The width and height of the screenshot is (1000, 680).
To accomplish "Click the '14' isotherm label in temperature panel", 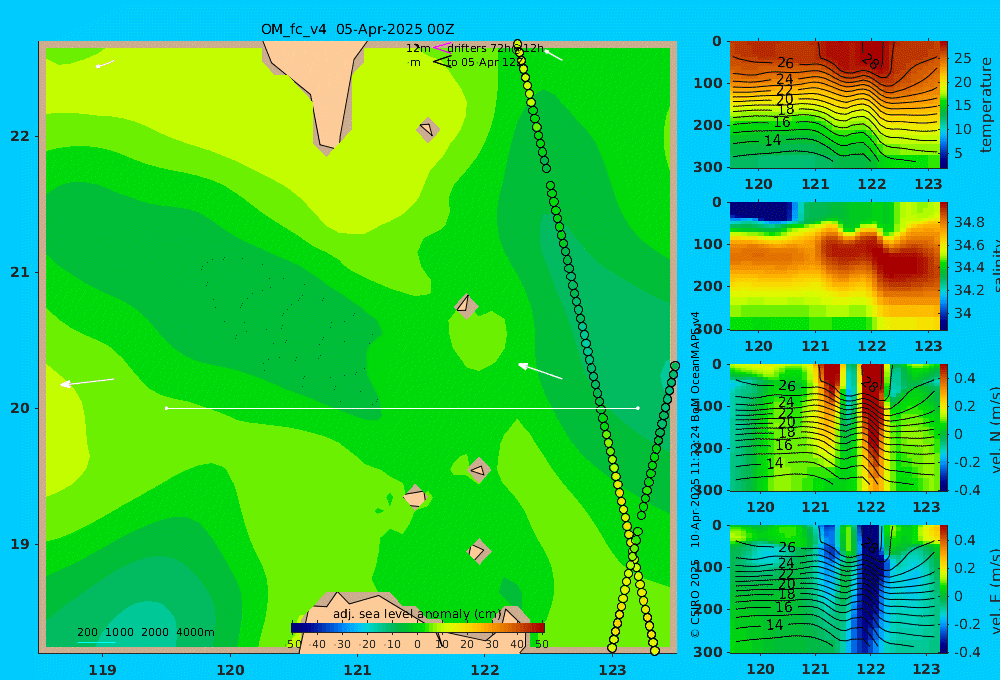I will coord(772,141).
